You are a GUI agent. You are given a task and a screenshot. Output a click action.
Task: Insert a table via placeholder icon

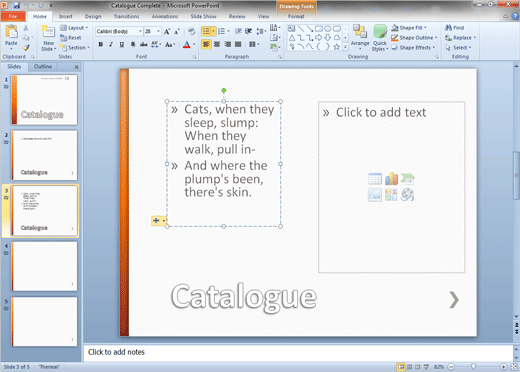[375, 179]
